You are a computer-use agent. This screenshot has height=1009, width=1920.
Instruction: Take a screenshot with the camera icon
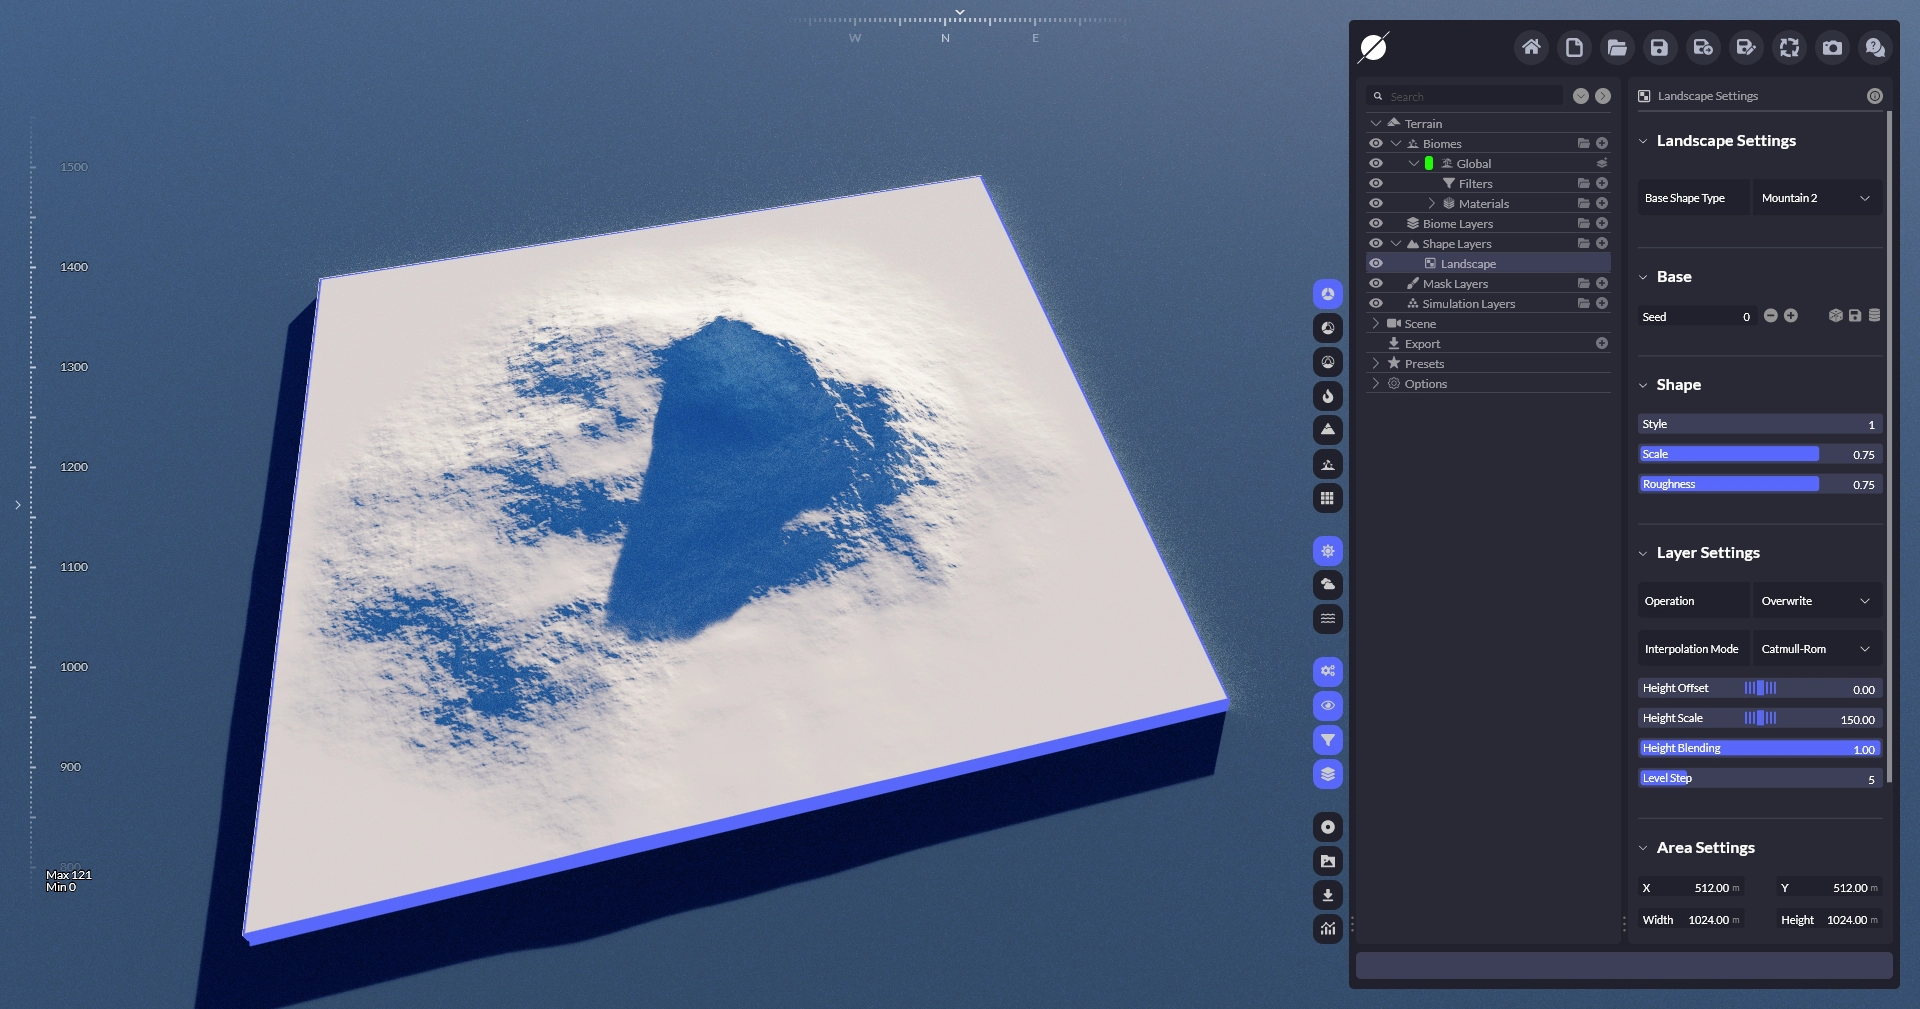(1832, 47)
